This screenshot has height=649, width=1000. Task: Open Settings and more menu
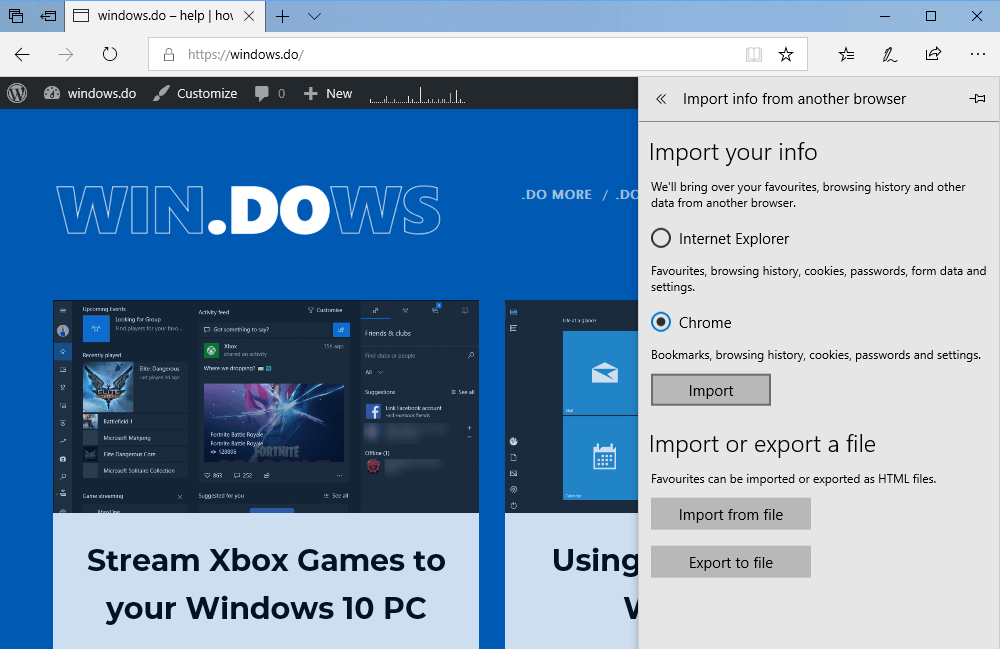(x=977, y=54)
